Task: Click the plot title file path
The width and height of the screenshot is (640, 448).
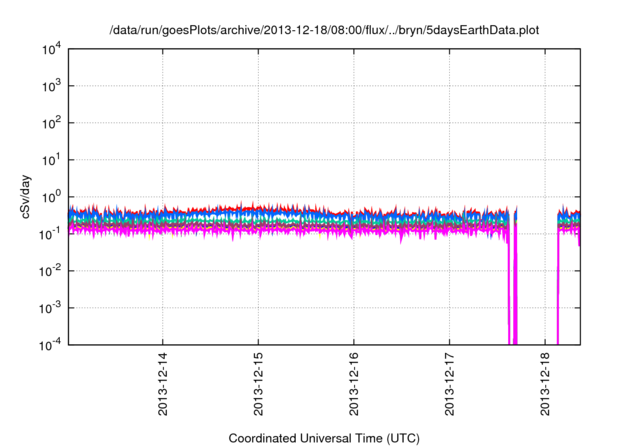Action: pos(324,30)
